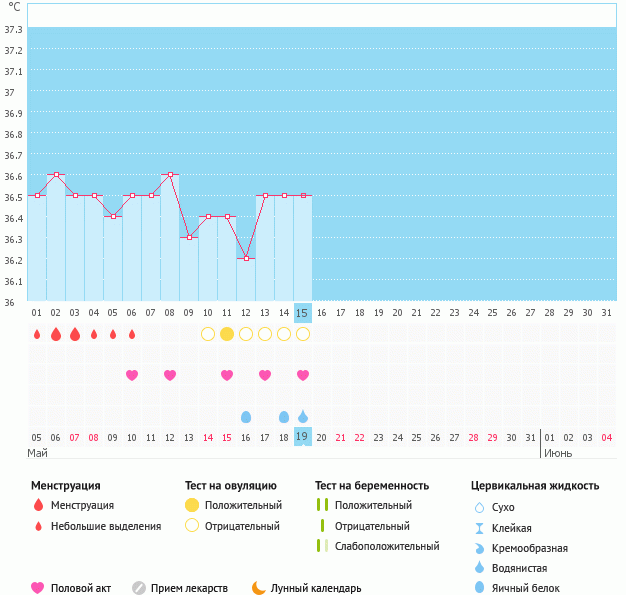Click the 36.2 temperature point on day 12
The height and width of the screenshot is (595, 626).
point(246,258)
